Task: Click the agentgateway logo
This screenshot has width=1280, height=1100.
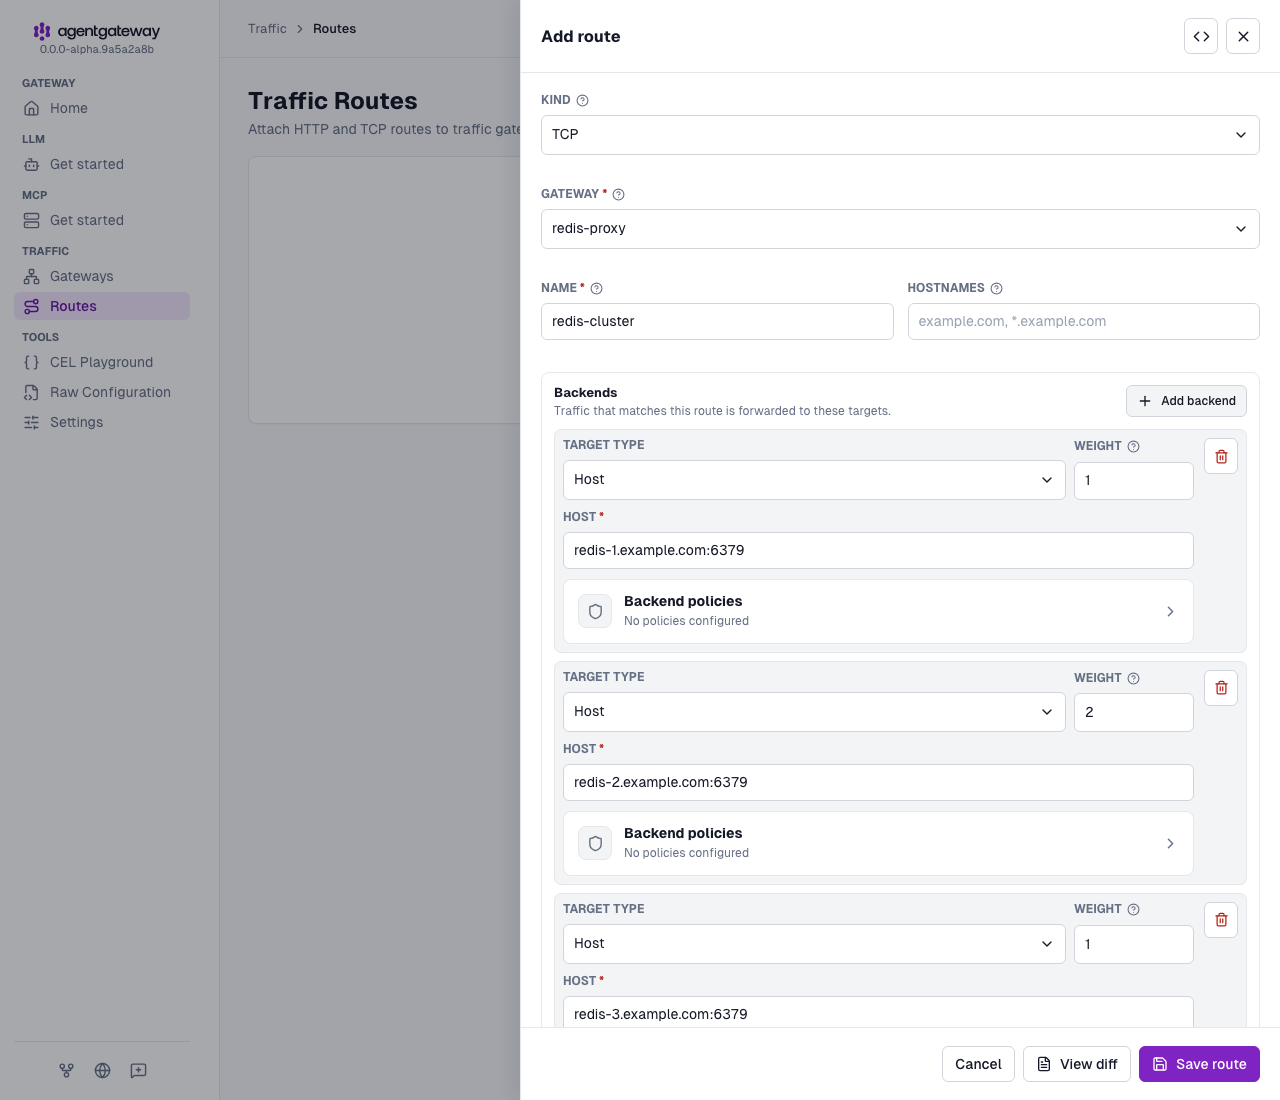Action: point(96,31)
